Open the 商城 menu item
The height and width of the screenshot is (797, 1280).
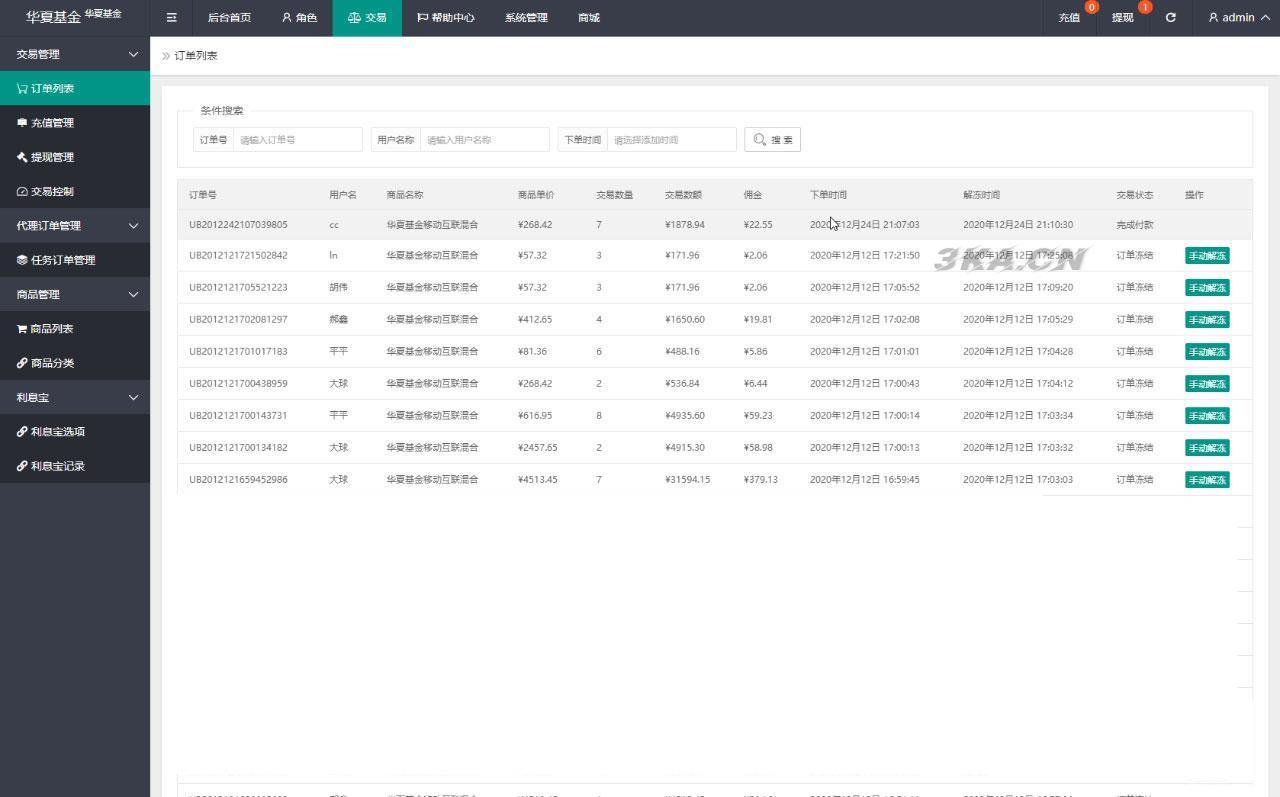589,18
